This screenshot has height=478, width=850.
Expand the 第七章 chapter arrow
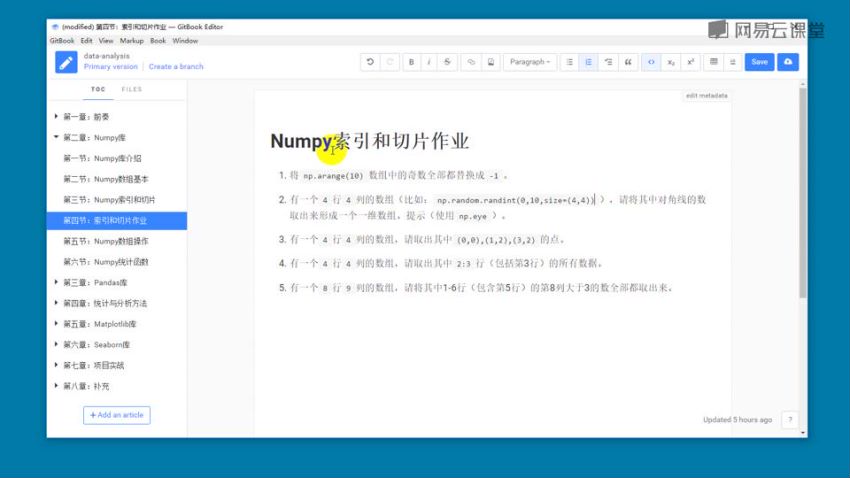point(56,365)
